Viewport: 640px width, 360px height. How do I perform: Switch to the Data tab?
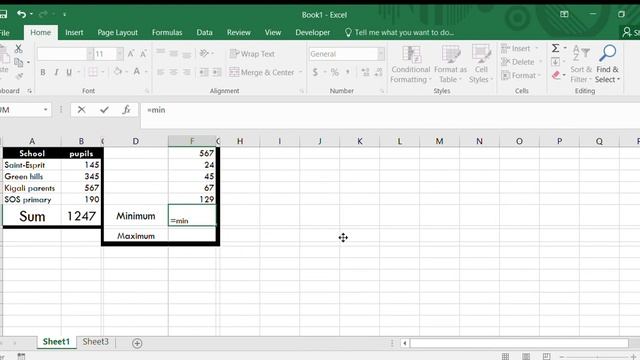pyautogui.click(x=204, y=32)
